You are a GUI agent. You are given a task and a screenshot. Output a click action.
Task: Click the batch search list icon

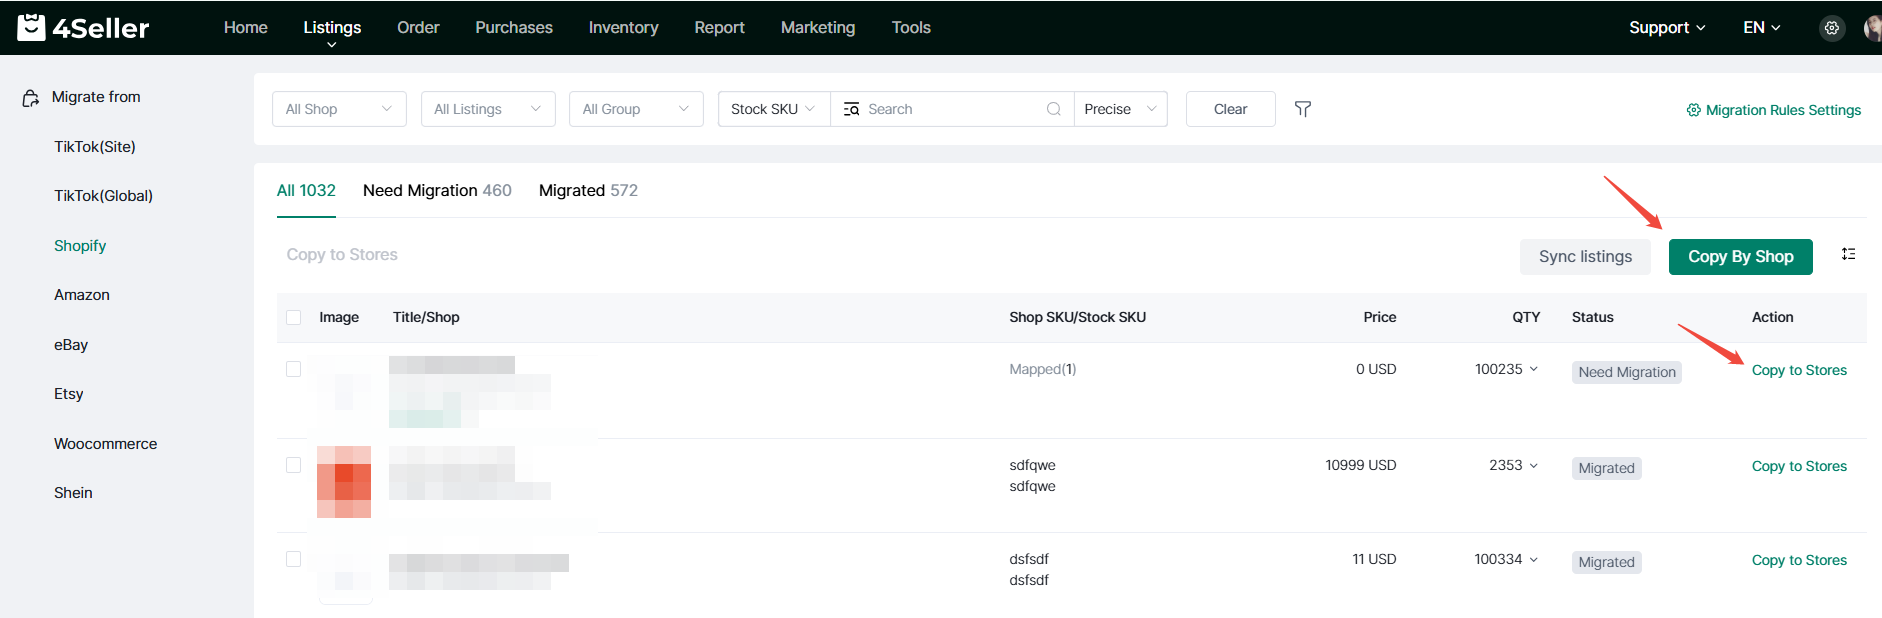(851, 109)
